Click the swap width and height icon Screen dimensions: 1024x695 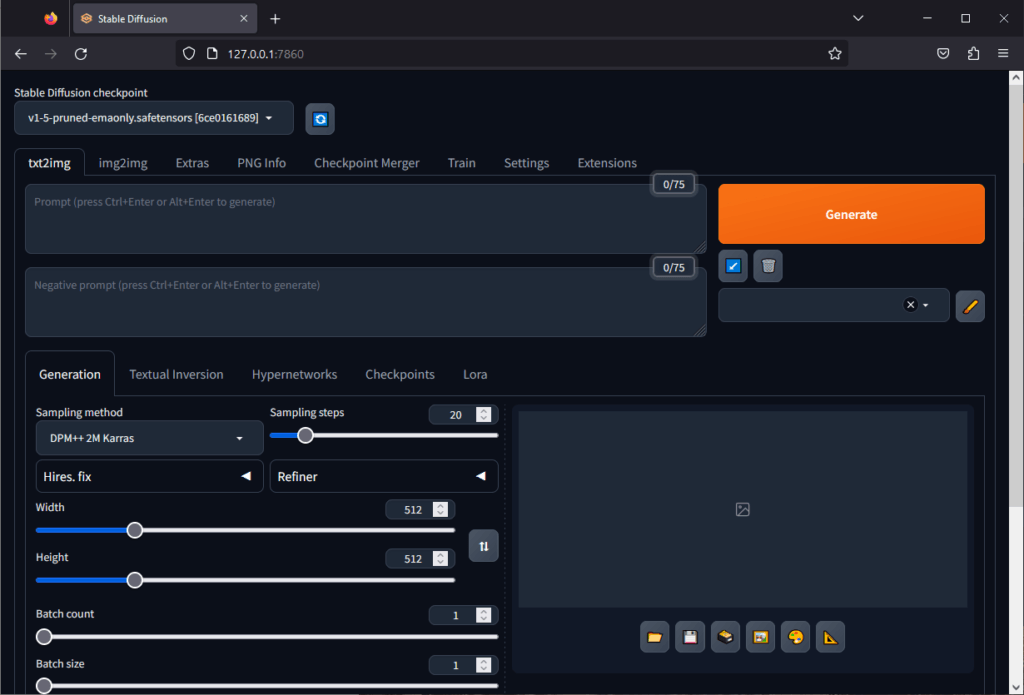(x=483, y=546)
